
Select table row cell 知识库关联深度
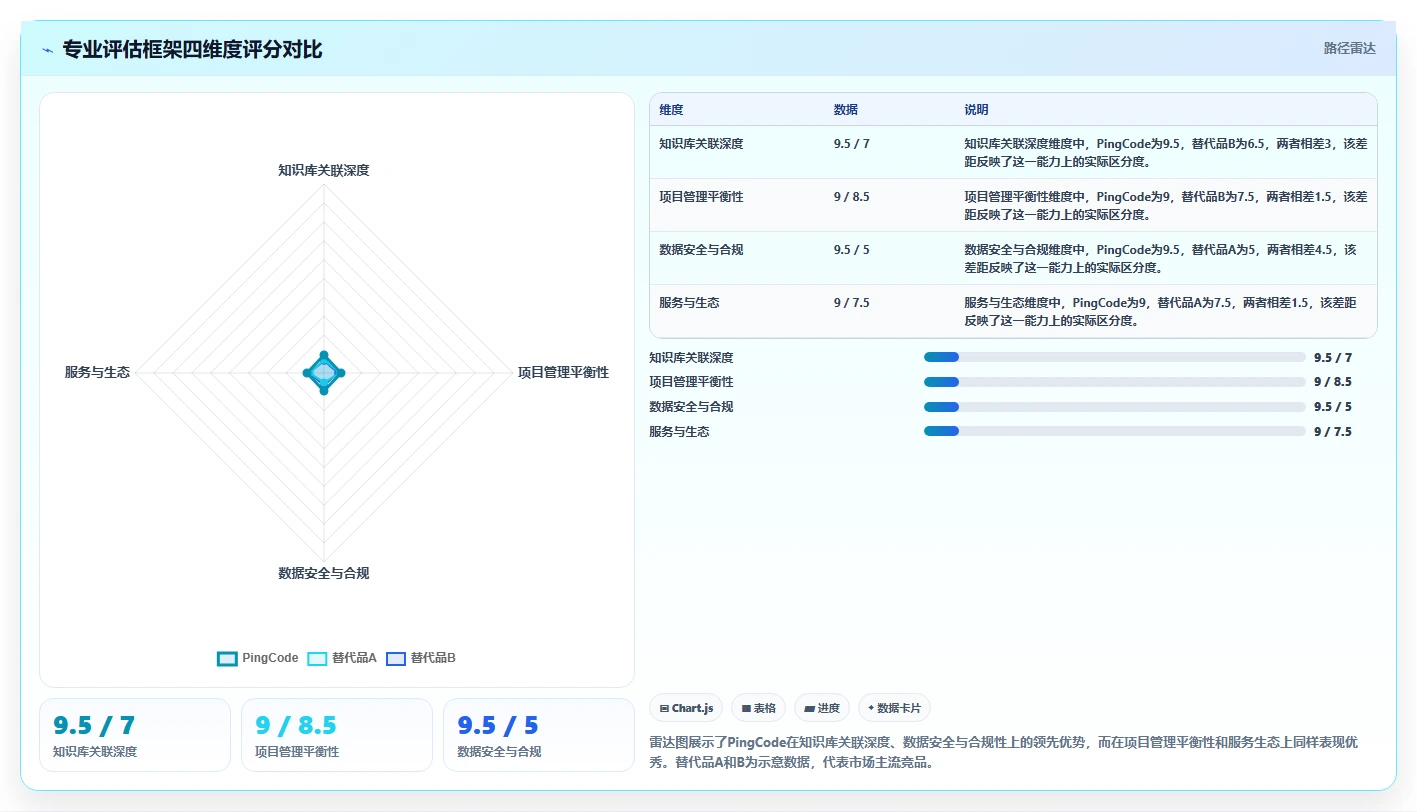(x=701, y=144)
